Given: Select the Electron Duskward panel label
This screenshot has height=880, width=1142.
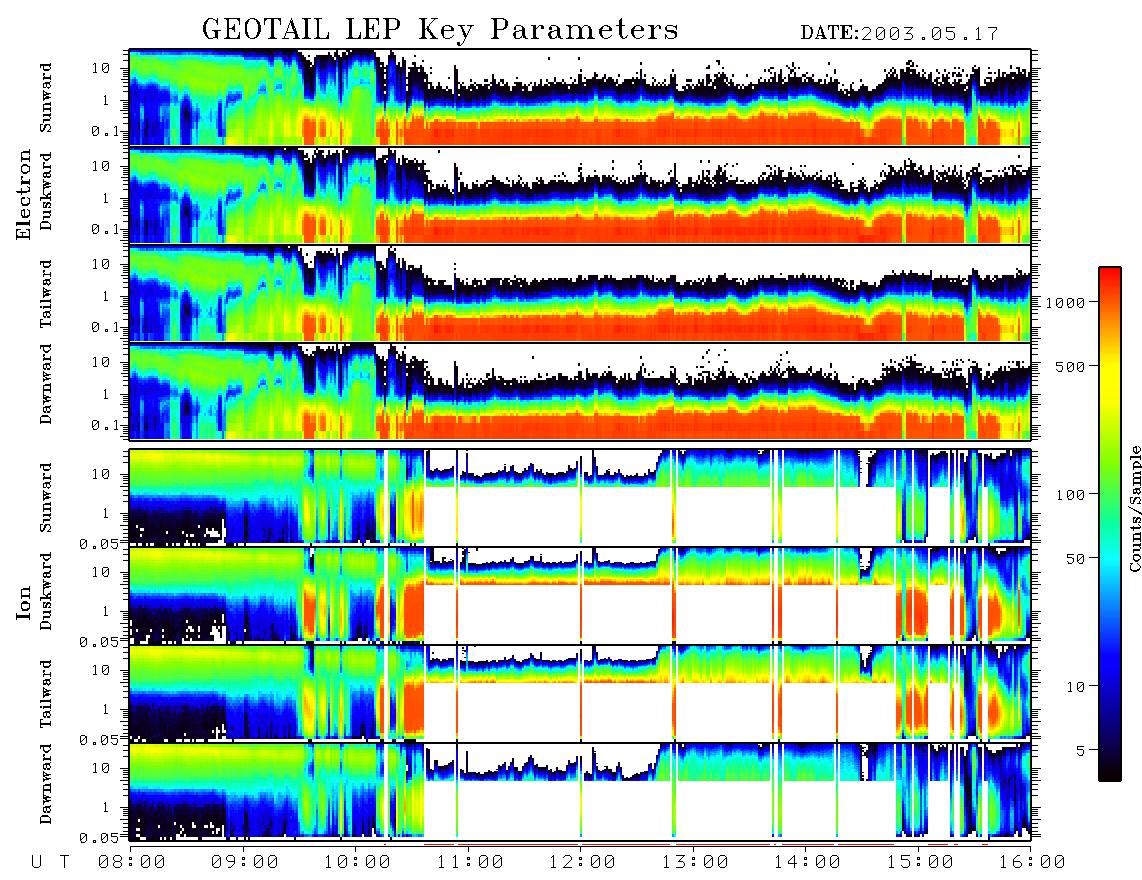Looking at the screenshot, I should pos(46,191).
